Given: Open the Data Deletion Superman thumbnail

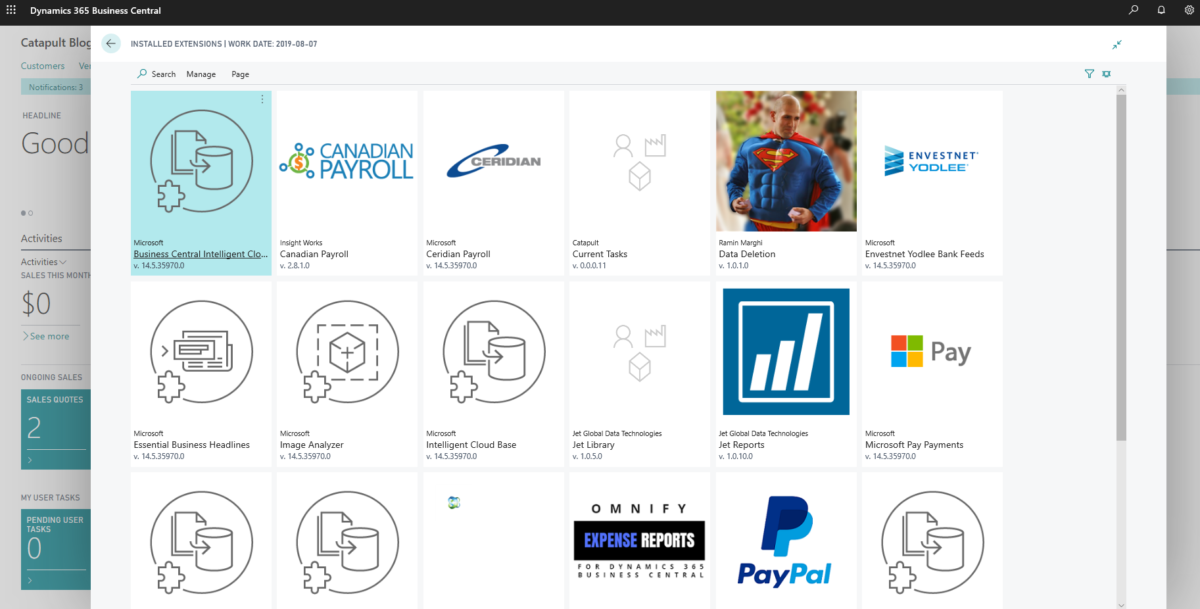Looking at the screenshot, I should [x=786, y=161].
